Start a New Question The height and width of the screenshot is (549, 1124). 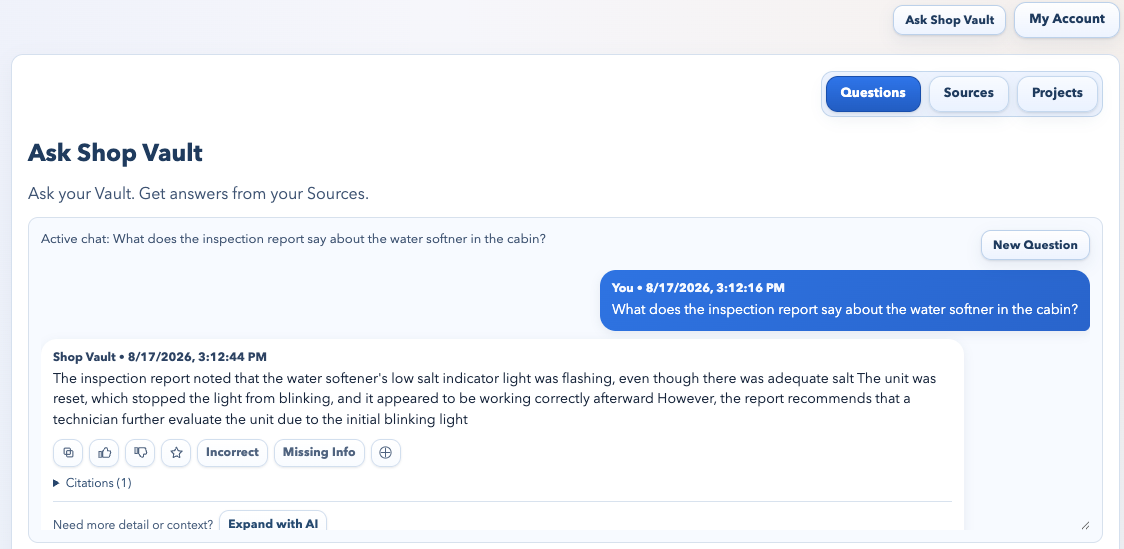(x=1035, y=245)
